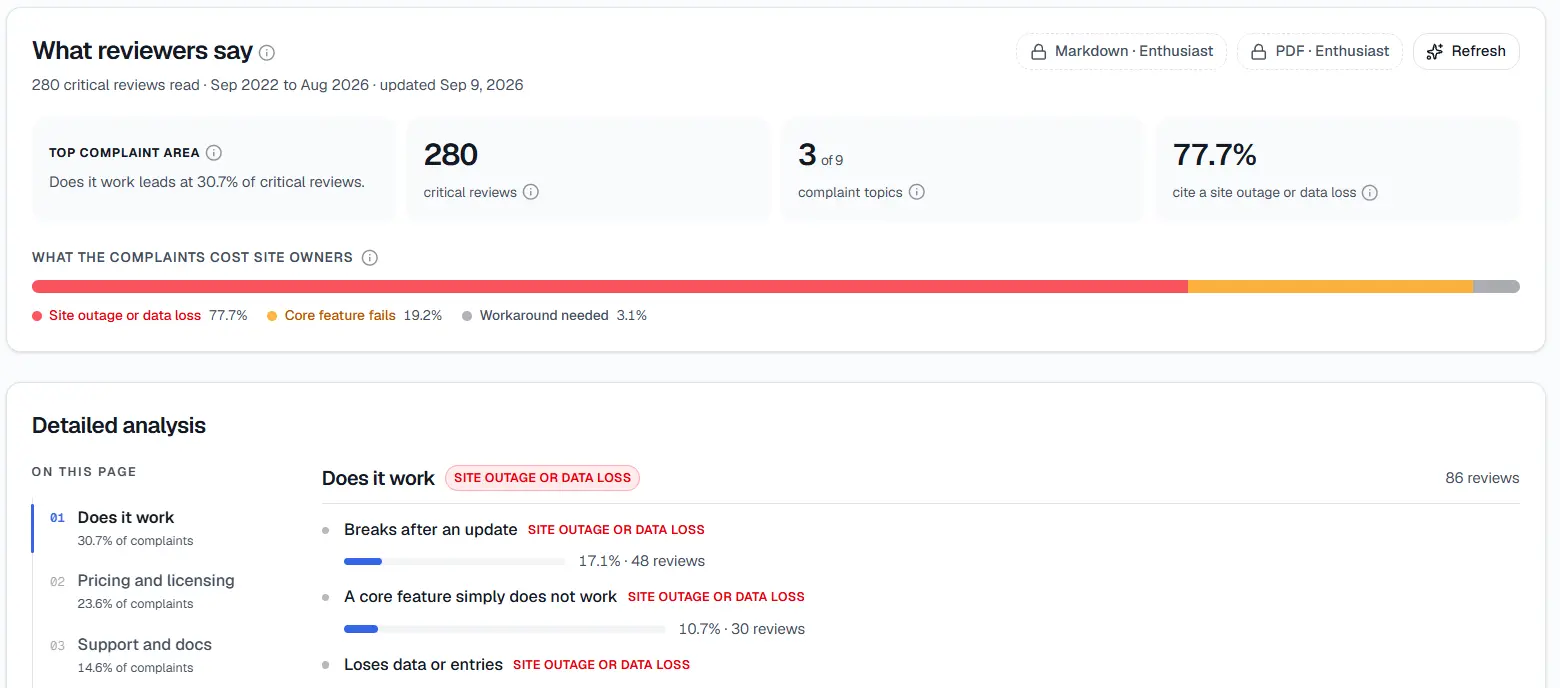Viewport: 1560px width, 688px height.
Task: Click the On This Page label
Action: [84, 472]
